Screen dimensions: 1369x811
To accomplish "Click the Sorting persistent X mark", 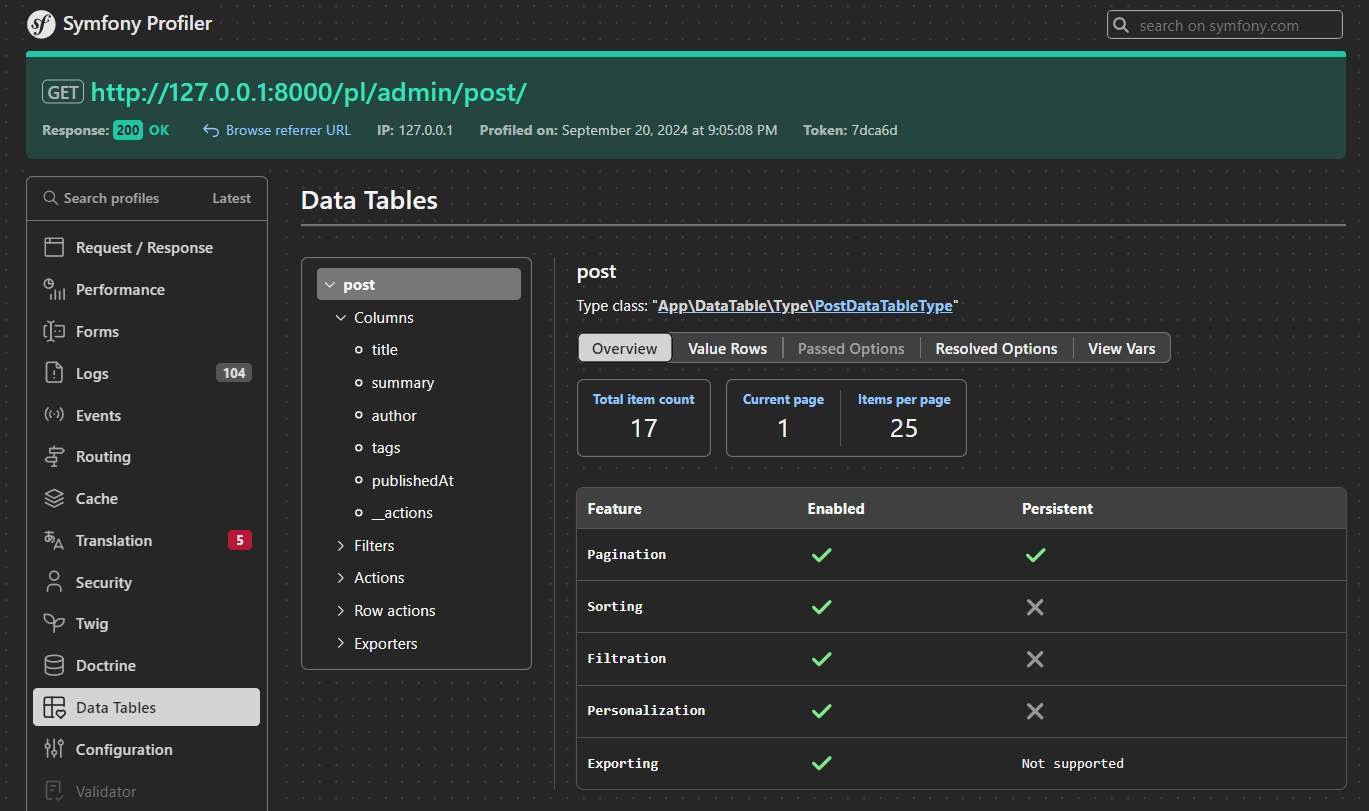I will [x=1035, y=607].
